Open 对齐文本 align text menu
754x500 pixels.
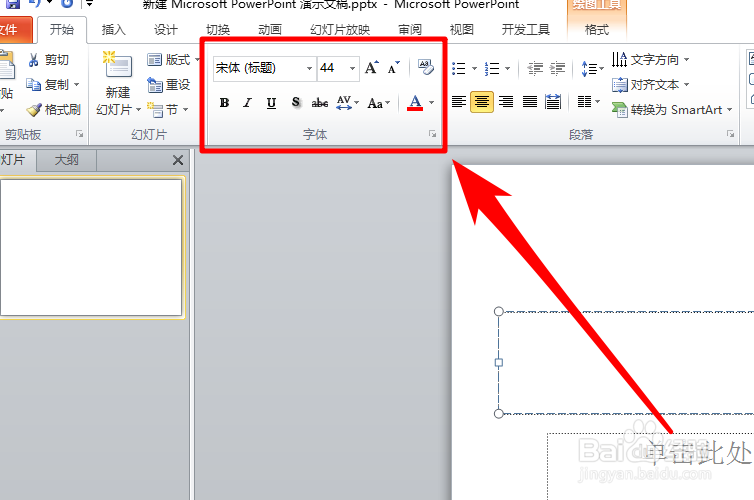pos(650,85)
